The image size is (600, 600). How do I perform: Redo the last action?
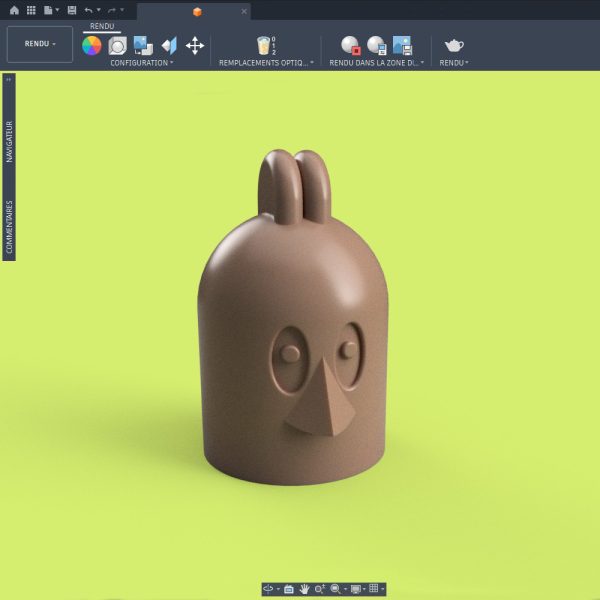click(x=112, y=10)
